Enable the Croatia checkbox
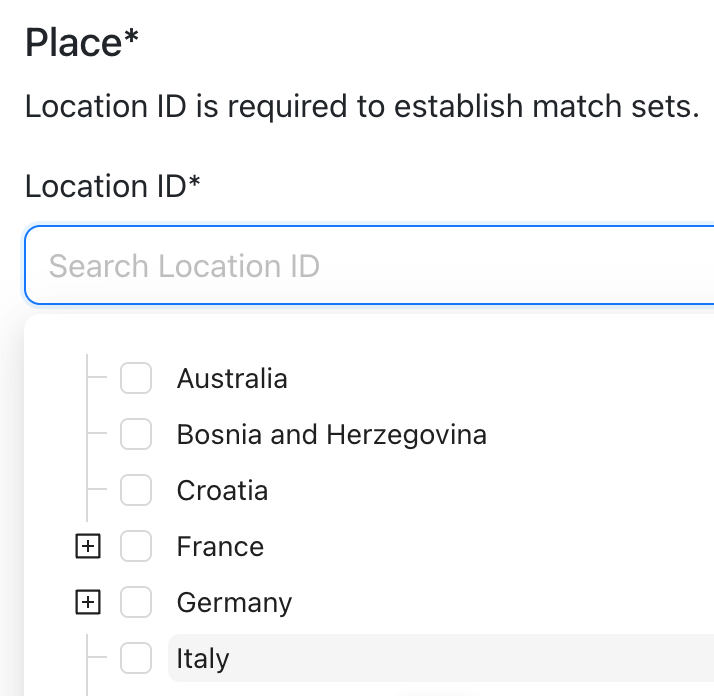This screenshot has height=696, width=714. [x=136, y=491]
